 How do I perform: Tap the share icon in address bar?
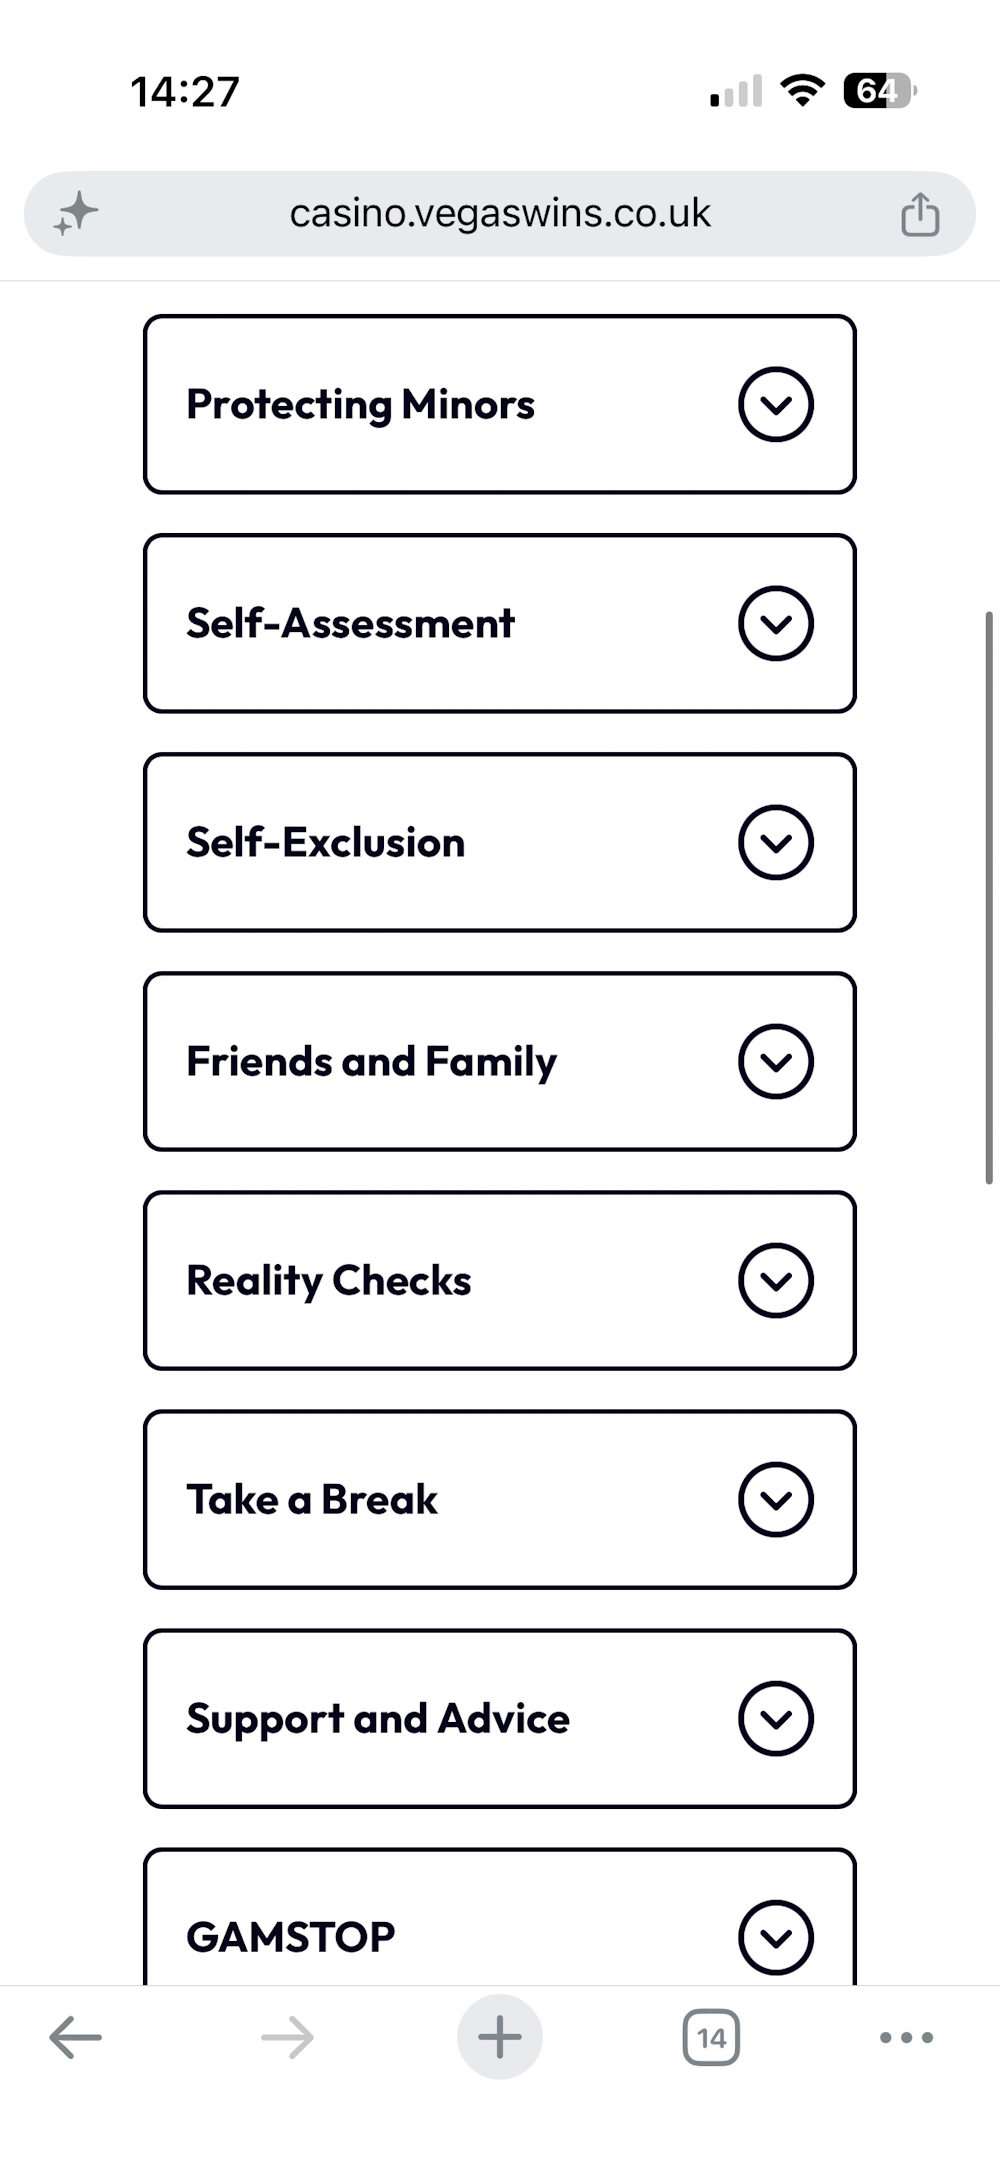pos(920,214)
